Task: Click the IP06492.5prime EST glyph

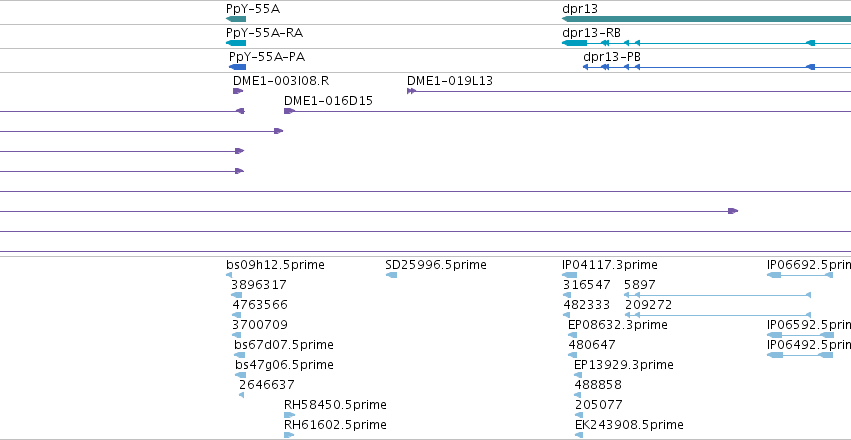Action: point(799,355)
